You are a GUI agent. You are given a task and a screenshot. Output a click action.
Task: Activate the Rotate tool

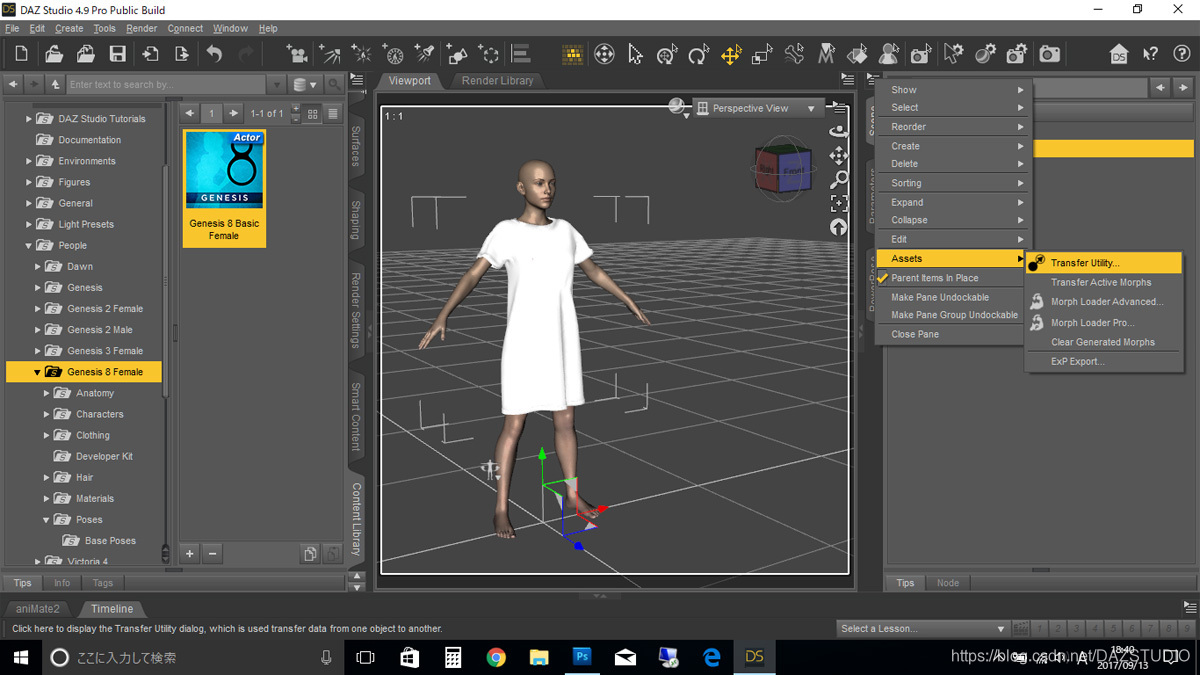pos(699,54)
